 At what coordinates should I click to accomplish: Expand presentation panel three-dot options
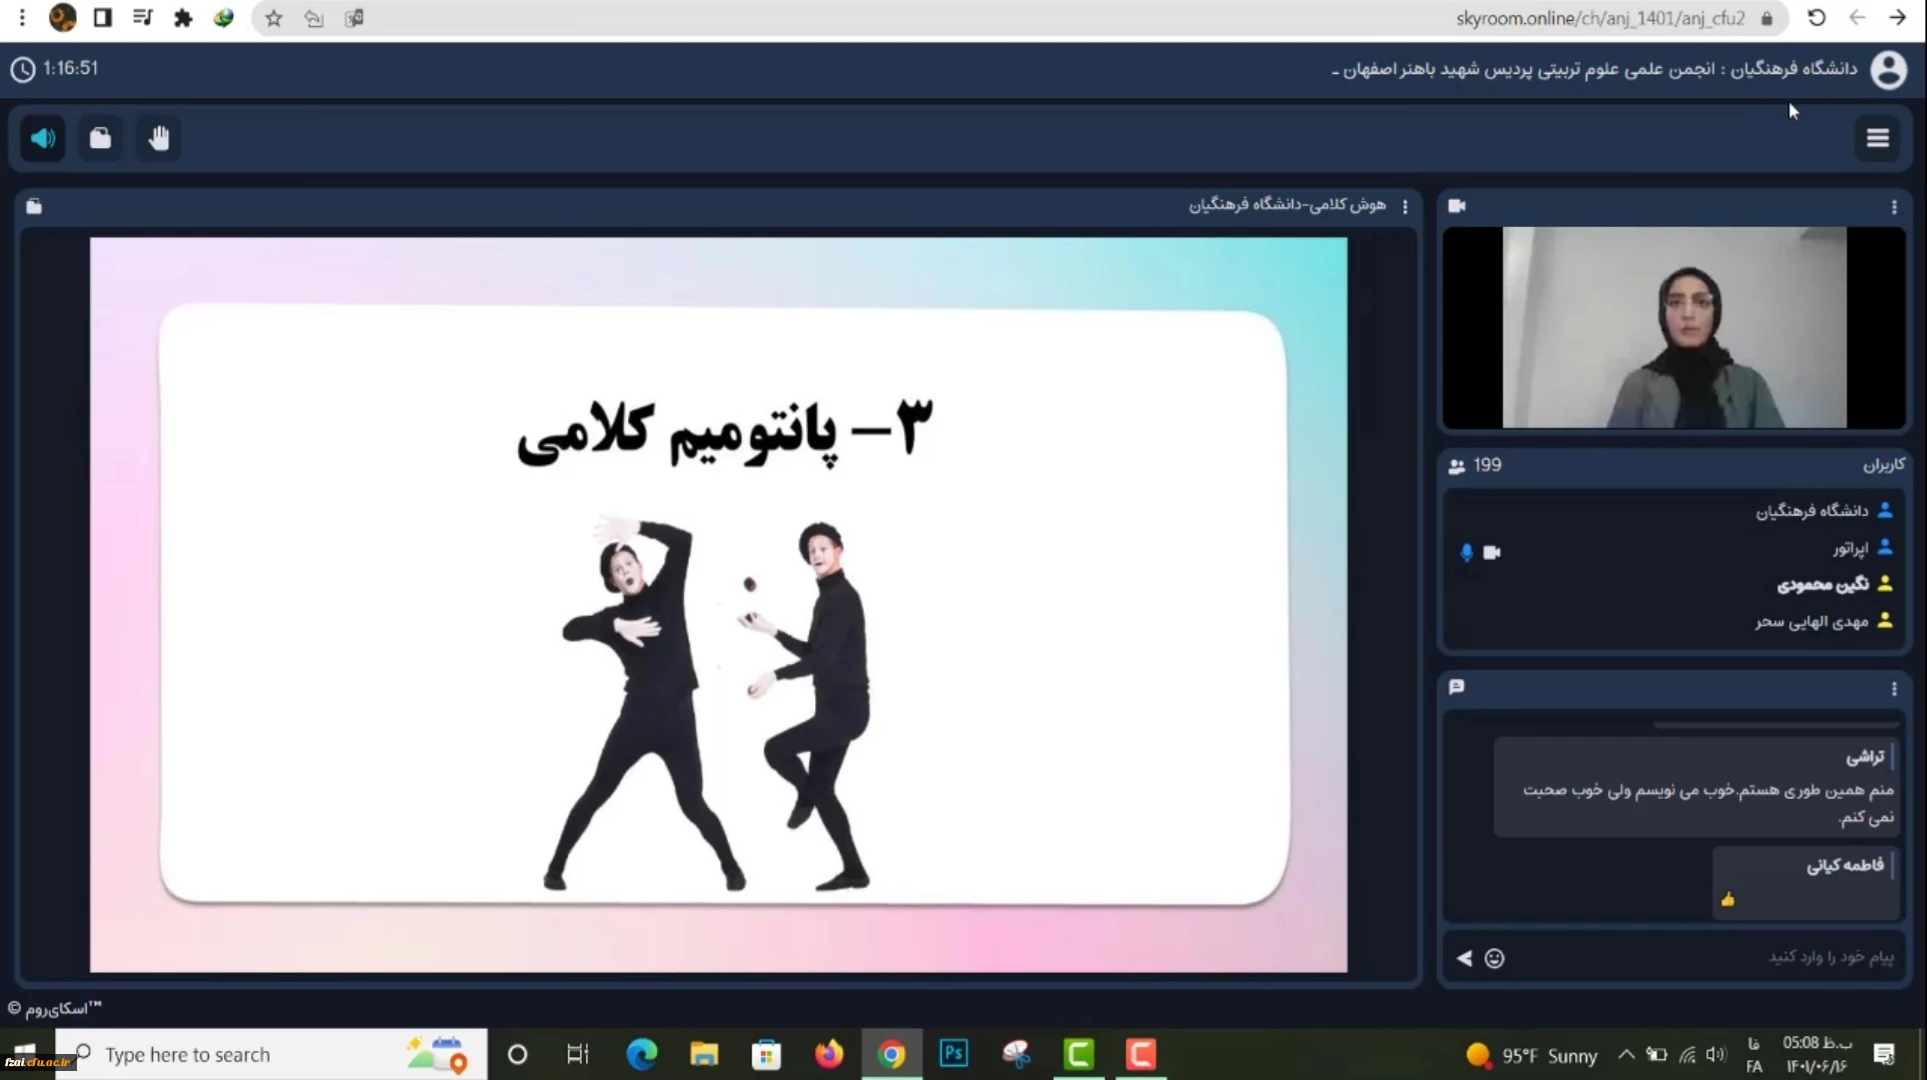coord(1405,207)
